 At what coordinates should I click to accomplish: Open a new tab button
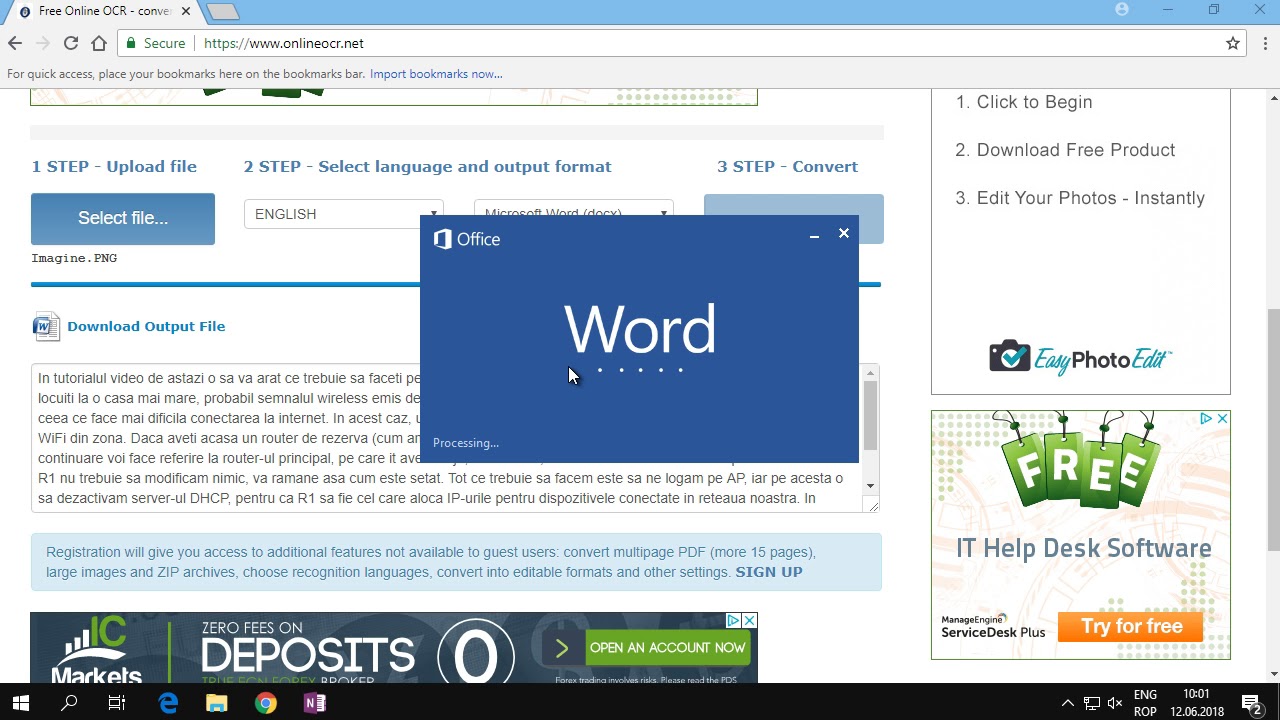coord(222,11)
